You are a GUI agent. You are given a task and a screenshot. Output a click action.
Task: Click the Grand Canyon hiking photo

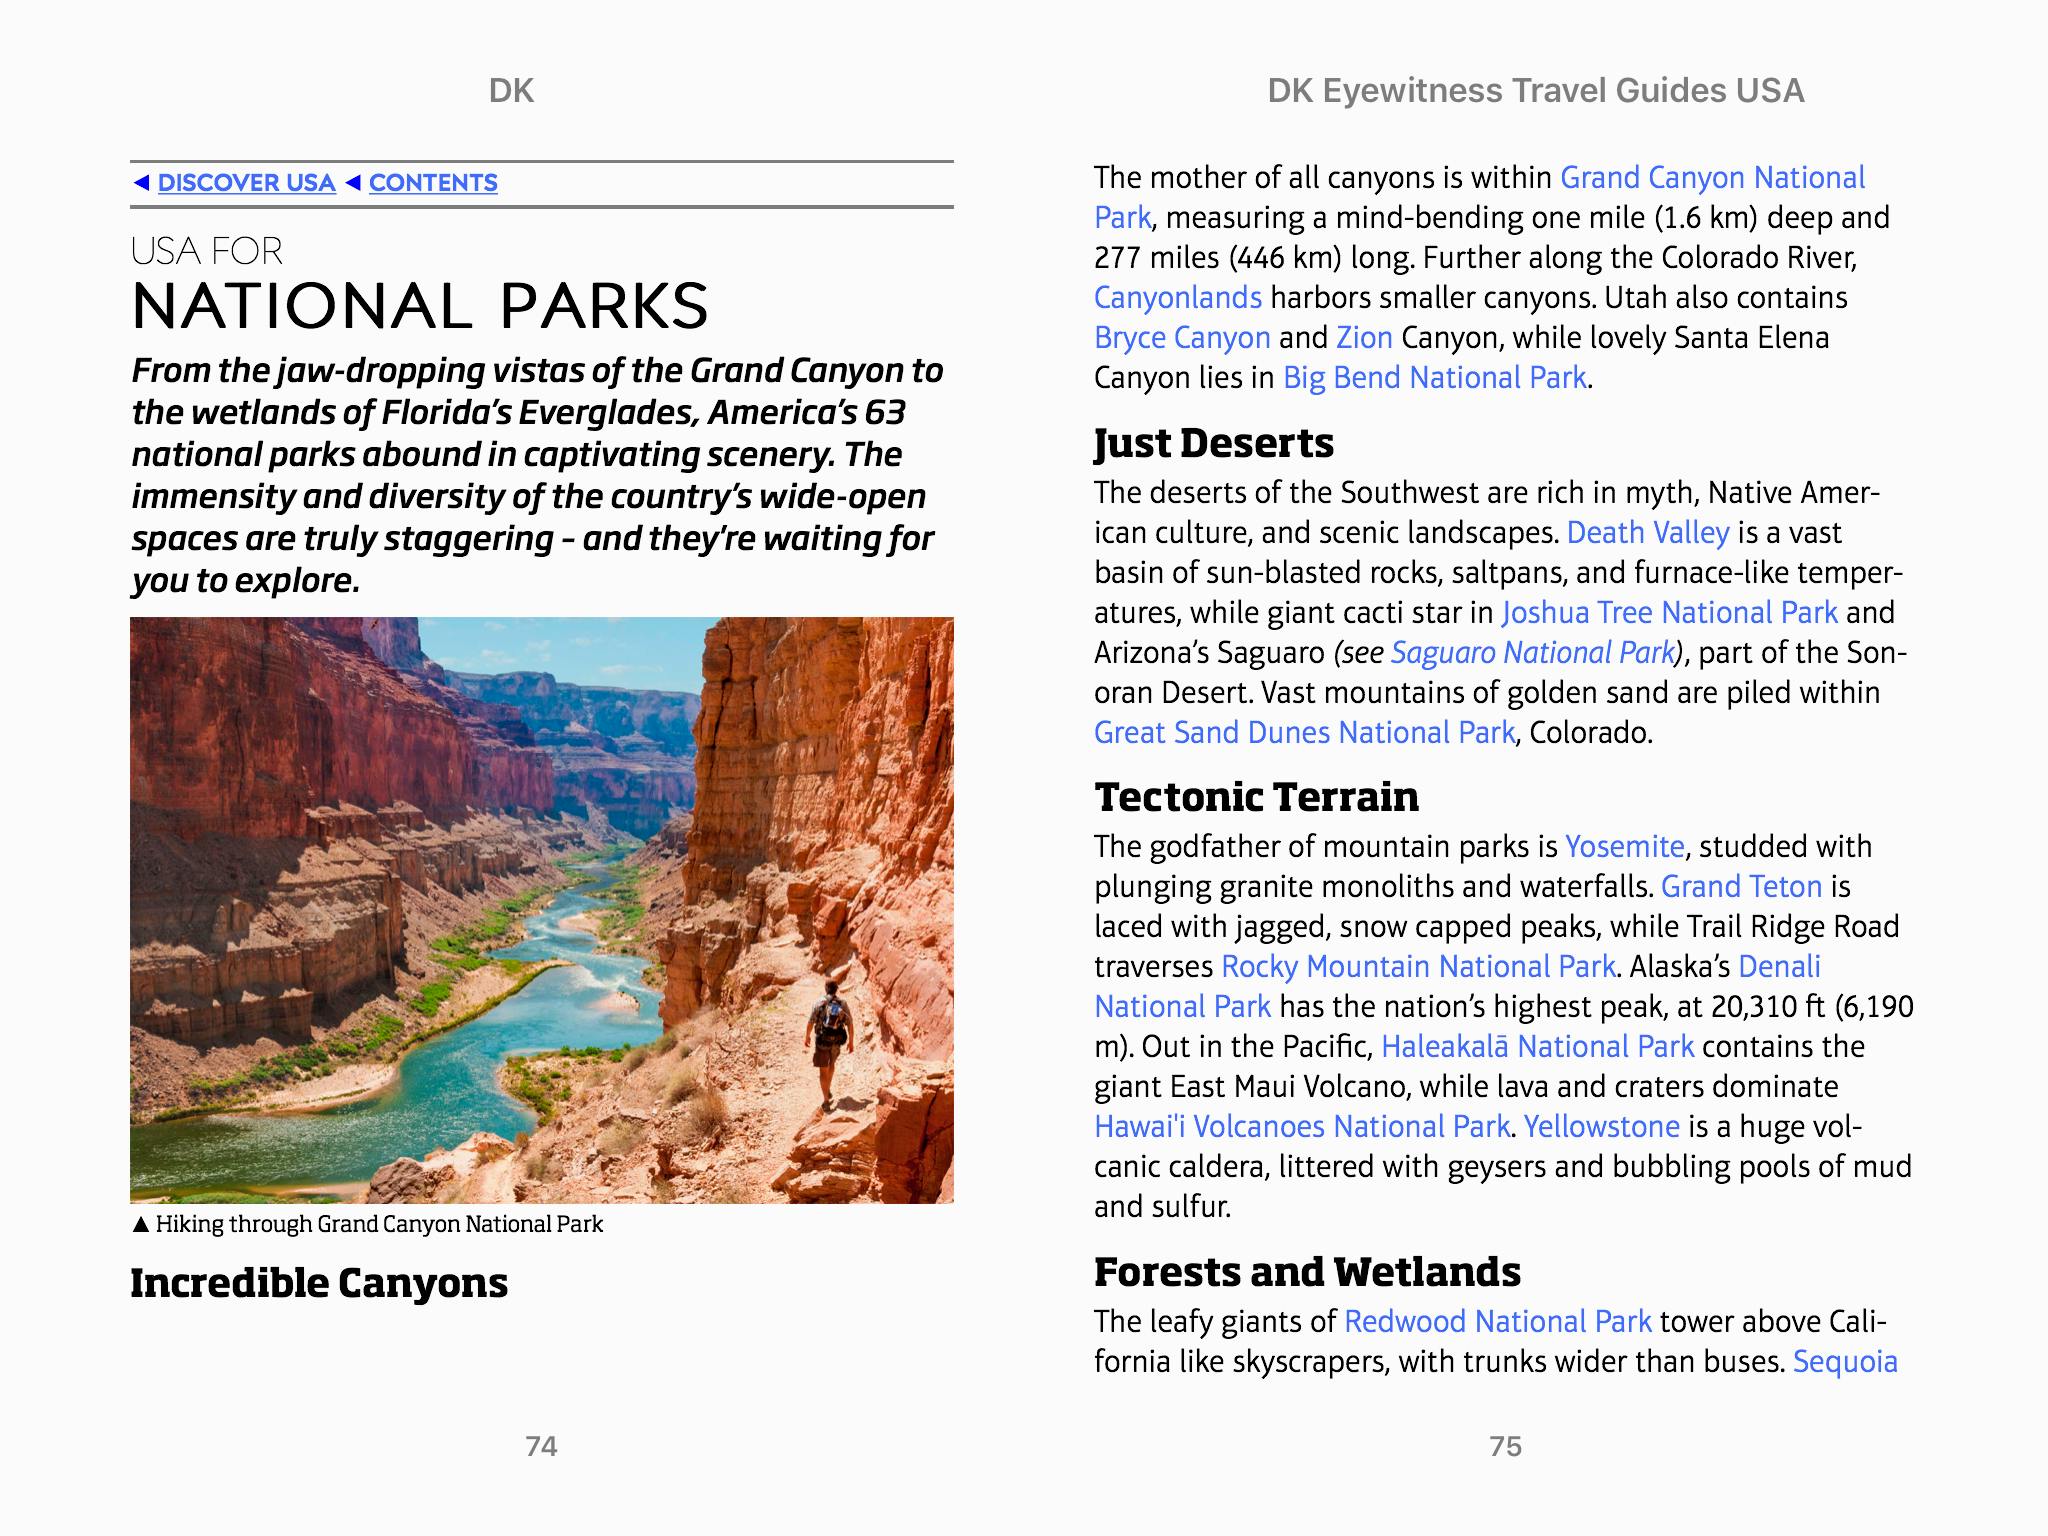pos(541,909)
